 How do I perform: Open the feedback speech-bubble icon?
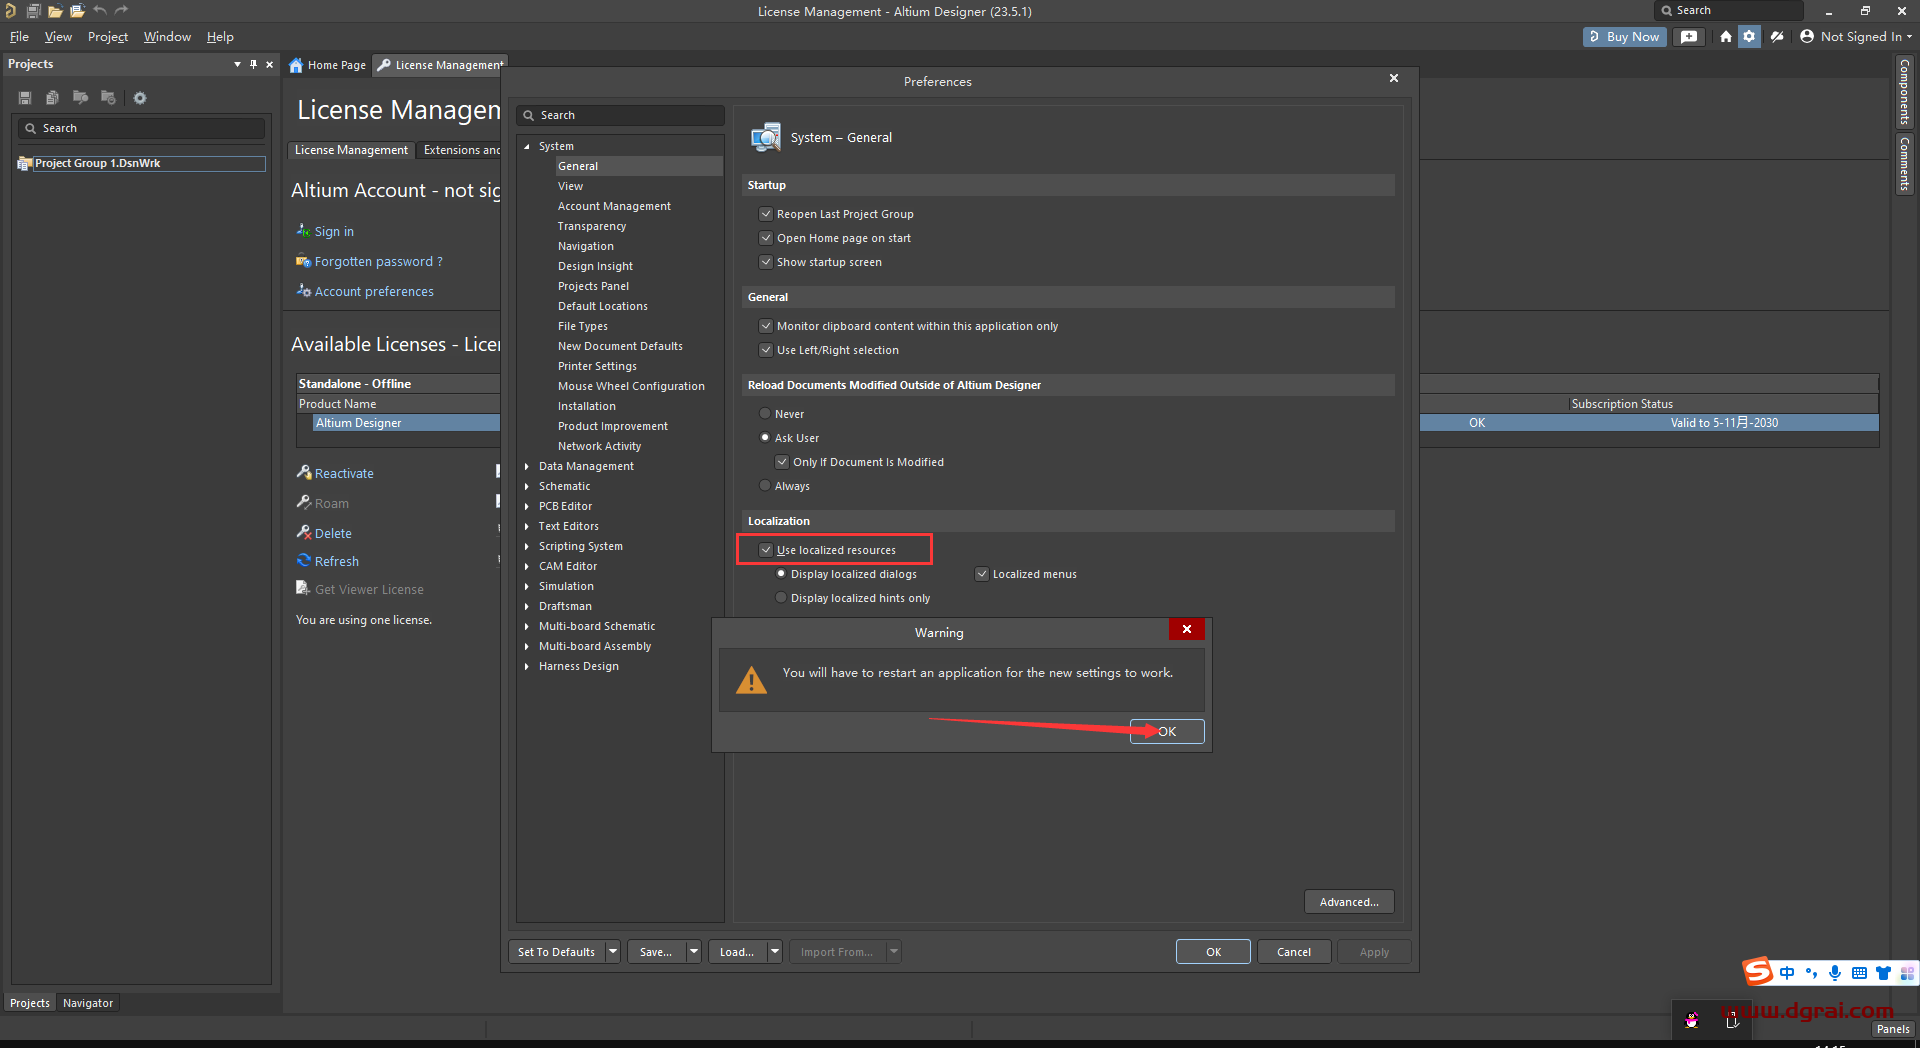pyautogui.click(x=1689, y=37)
